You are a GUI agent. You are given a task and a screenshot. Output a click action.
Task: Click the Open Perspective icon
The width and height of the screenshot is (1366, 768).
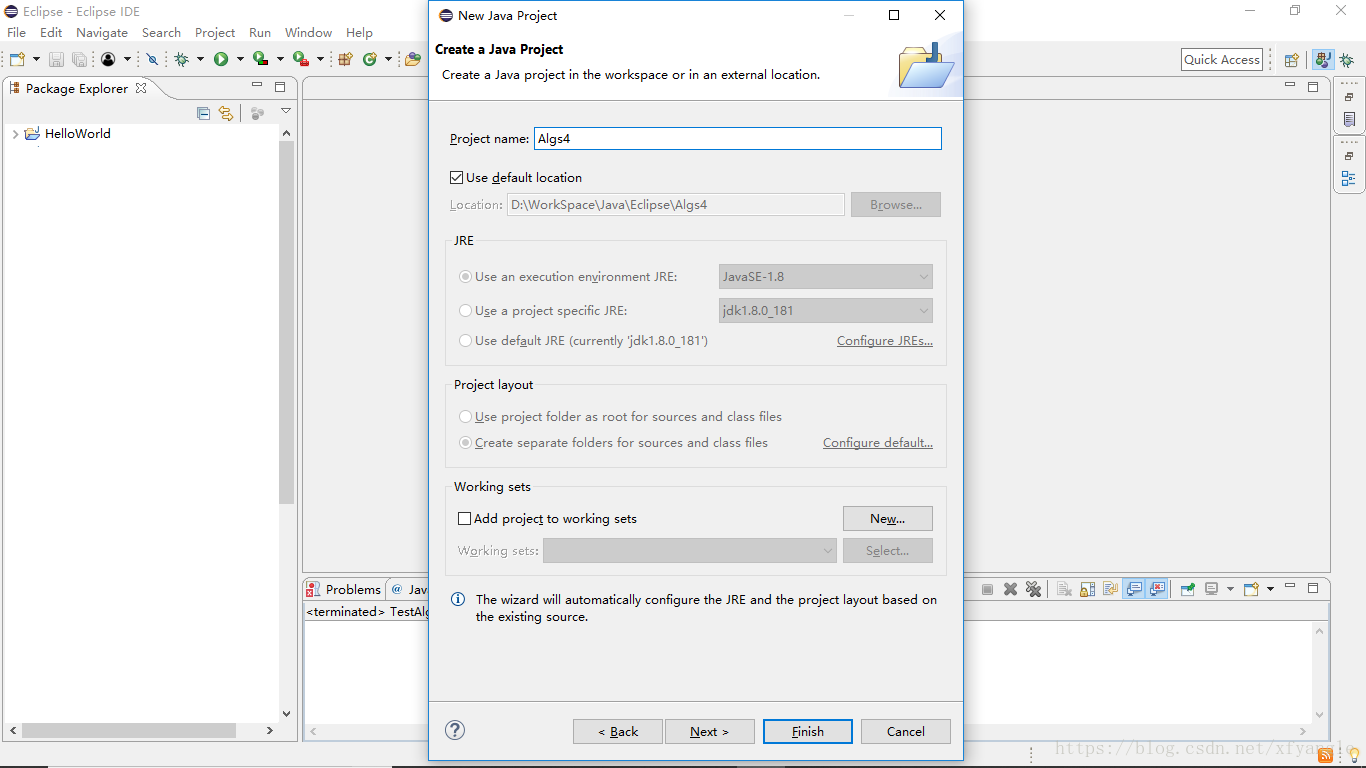click(x=1292, y=60)
